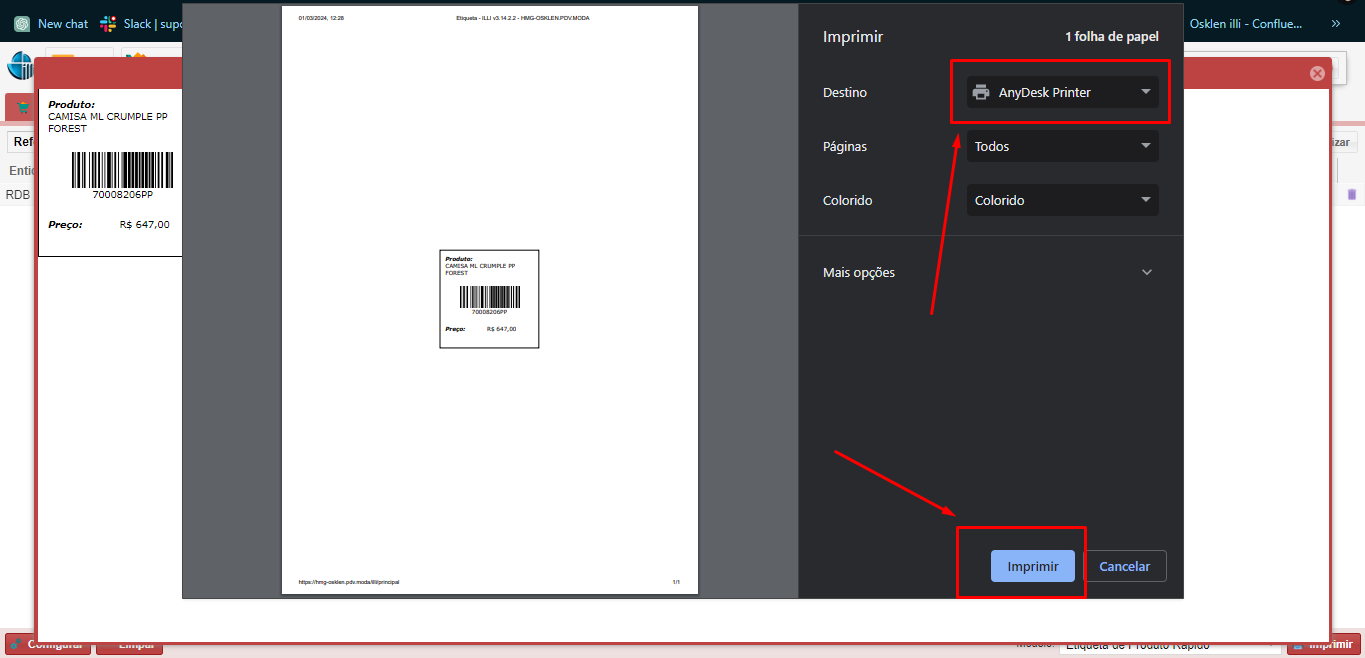Cancel the print dialog
Viewport: 1365px width, 658px height.
coord(1124,566)
